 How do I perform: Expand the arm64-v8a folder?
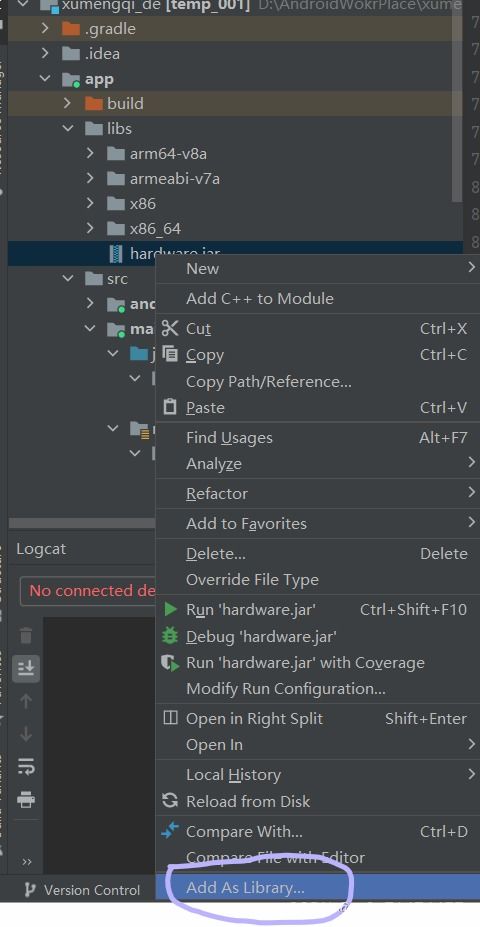click(90, 154)
